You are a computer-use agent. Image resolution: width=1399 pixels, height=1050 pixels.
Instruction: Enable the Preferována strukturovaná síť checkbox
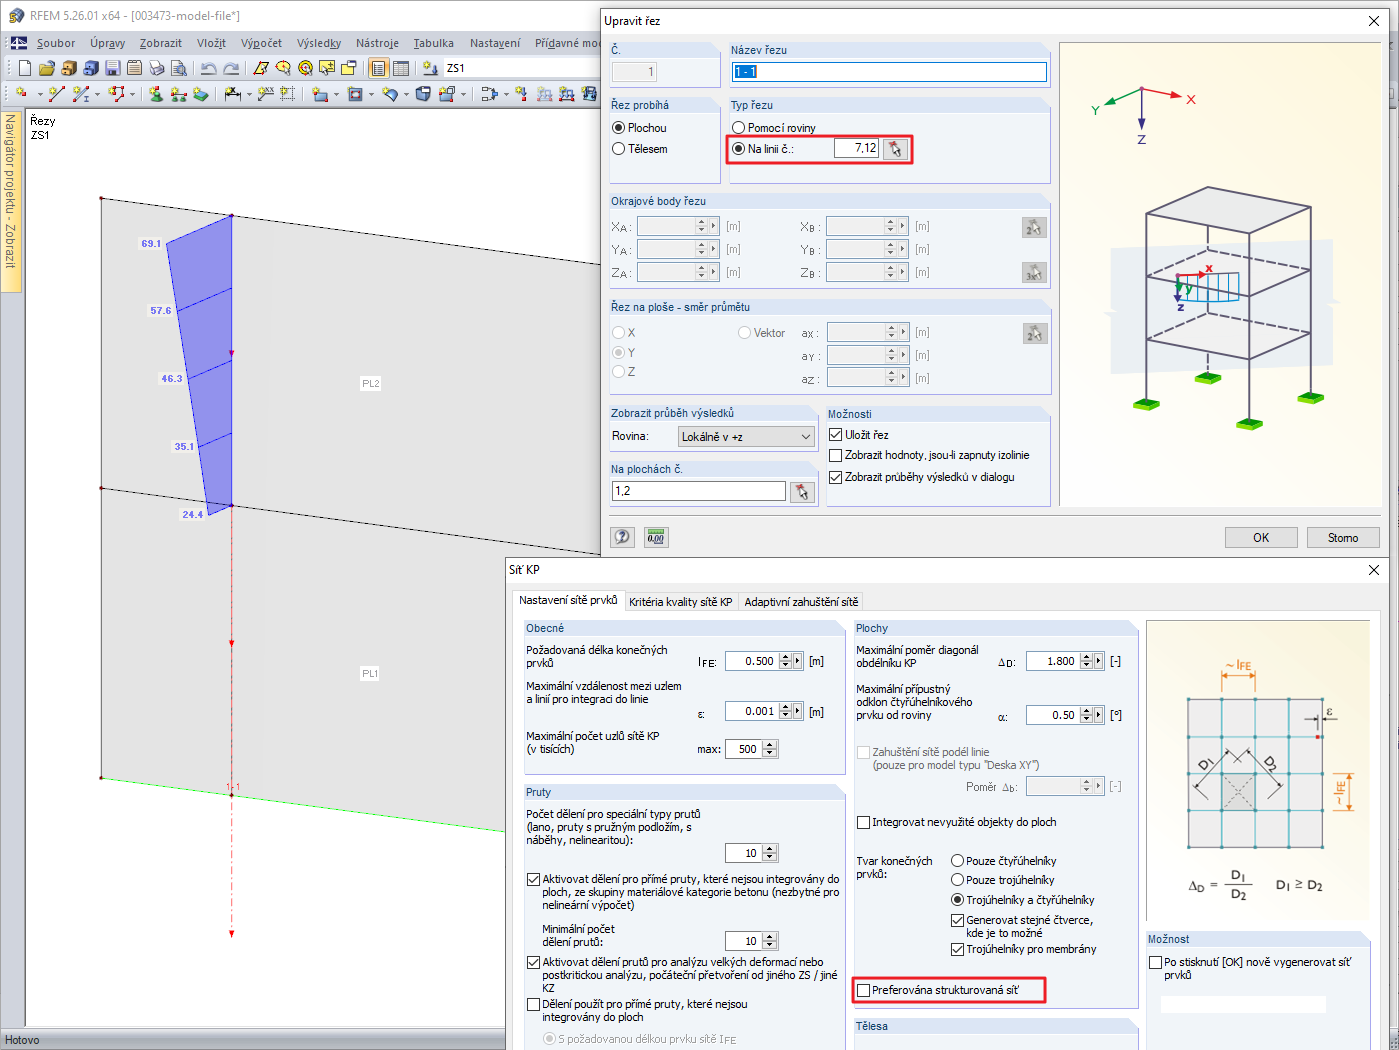point(864,990)
